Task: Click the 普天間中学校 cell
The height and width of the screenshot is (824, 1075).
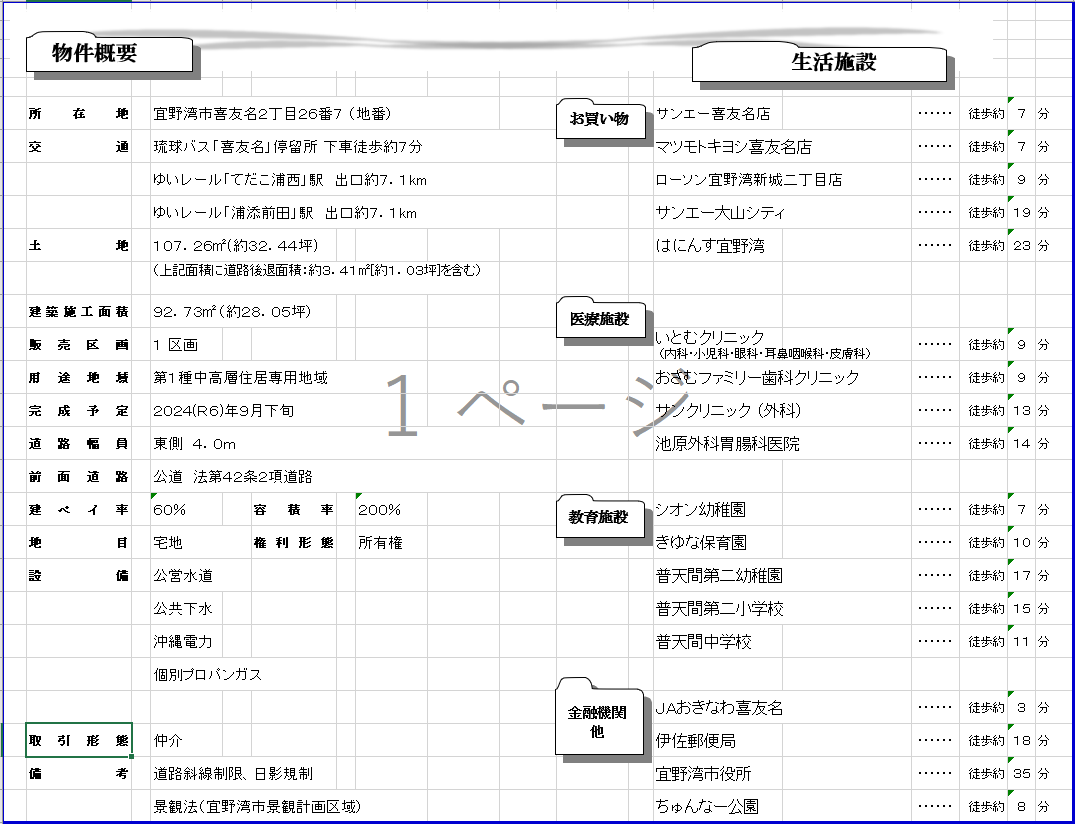Action: pyautogui.click(x=703, y=642)
